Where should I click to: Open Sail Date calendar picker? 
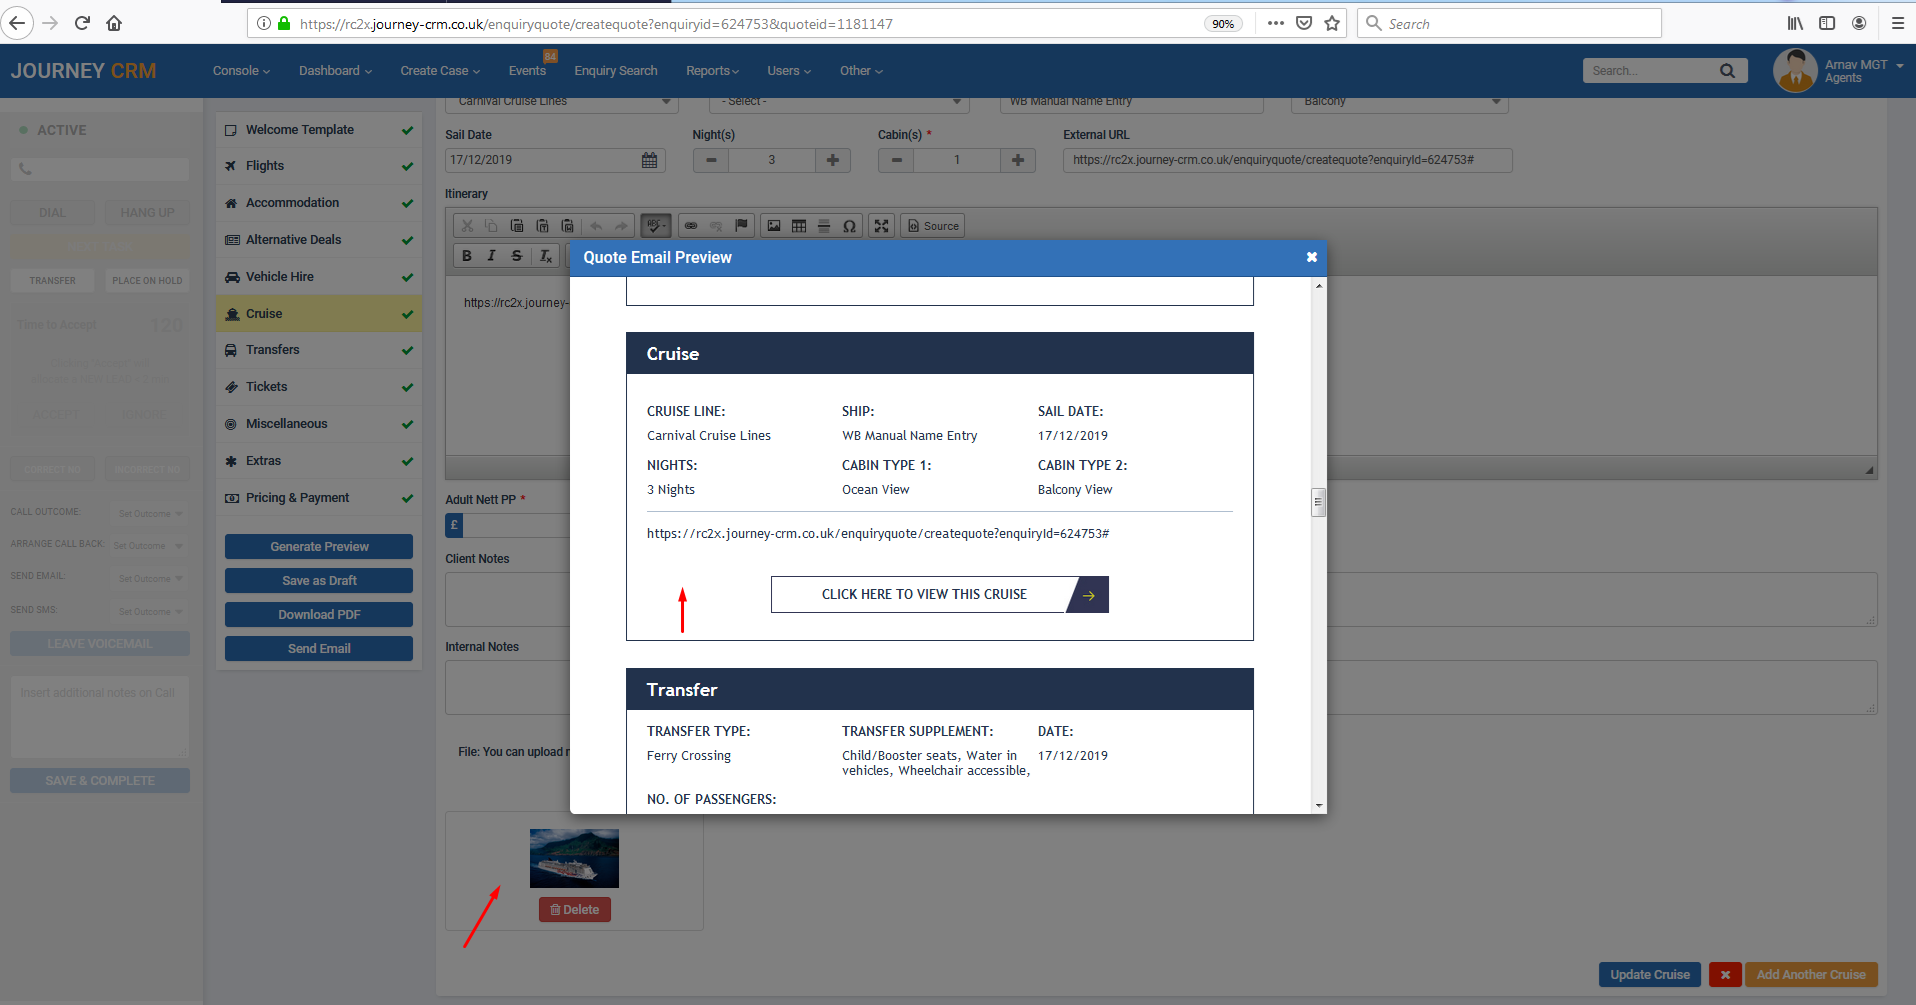click(x=650, y=160)
